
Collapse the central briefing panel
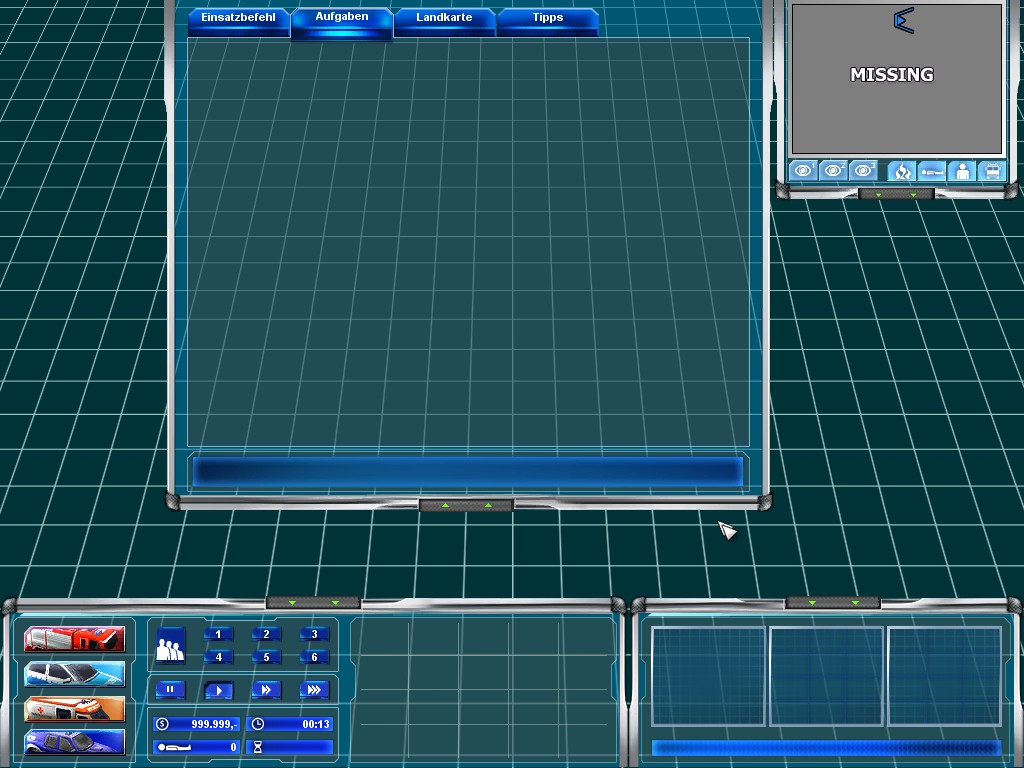click(x=466, y=506)
